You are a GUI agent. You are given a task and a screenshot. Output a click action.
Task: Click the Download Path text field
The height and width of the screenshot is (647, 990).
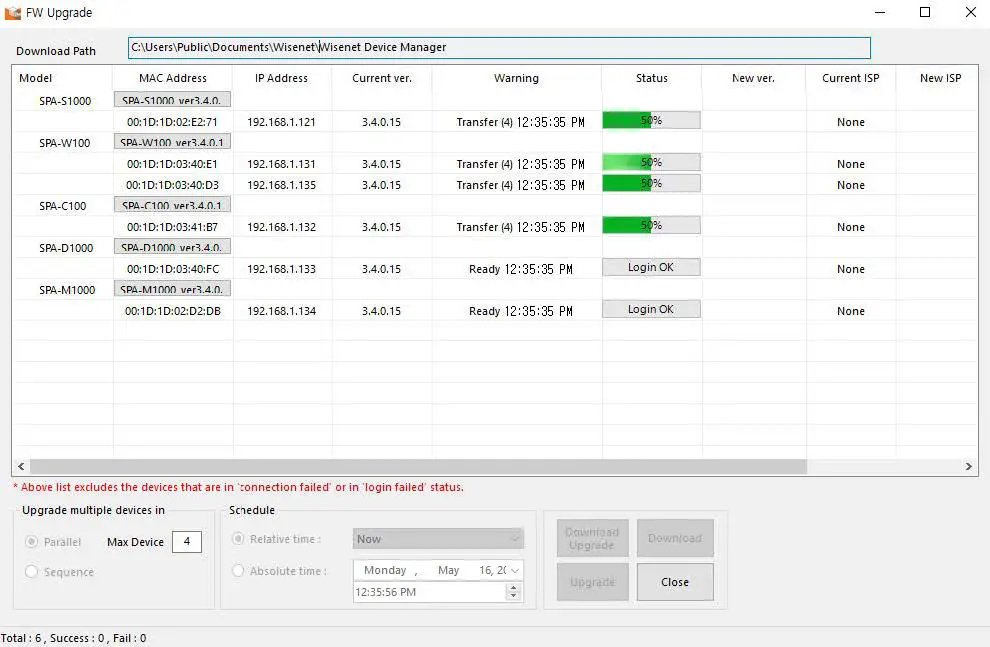[499, 47]
